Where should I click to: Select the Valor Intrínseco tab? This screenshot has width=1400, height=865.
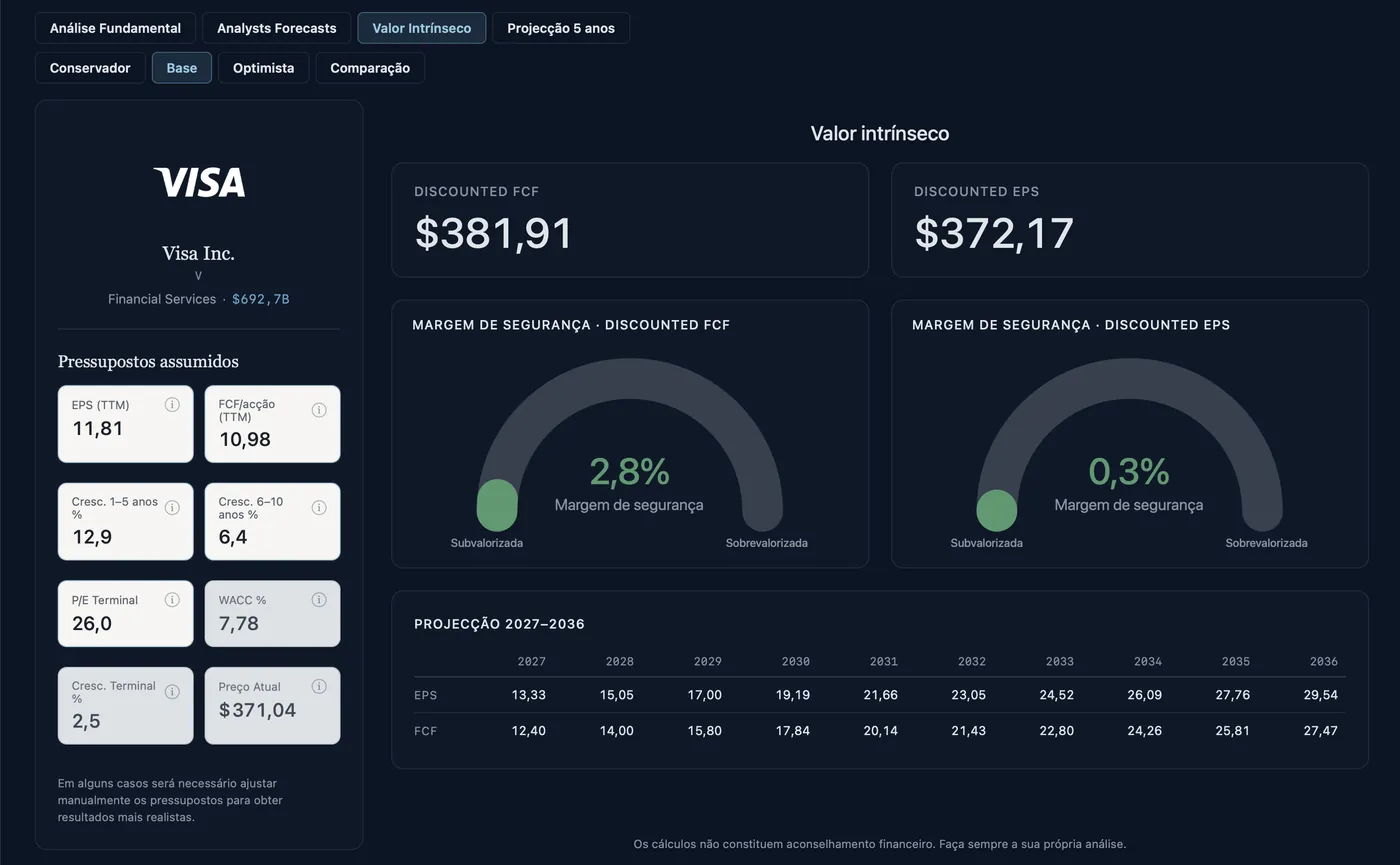[421, 28]
